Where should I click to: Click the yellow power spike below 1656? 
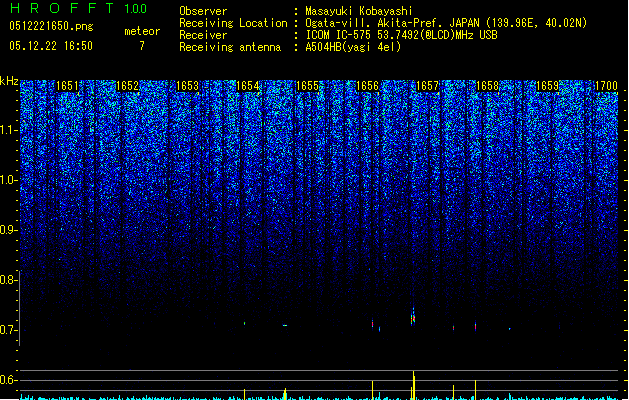373,389
